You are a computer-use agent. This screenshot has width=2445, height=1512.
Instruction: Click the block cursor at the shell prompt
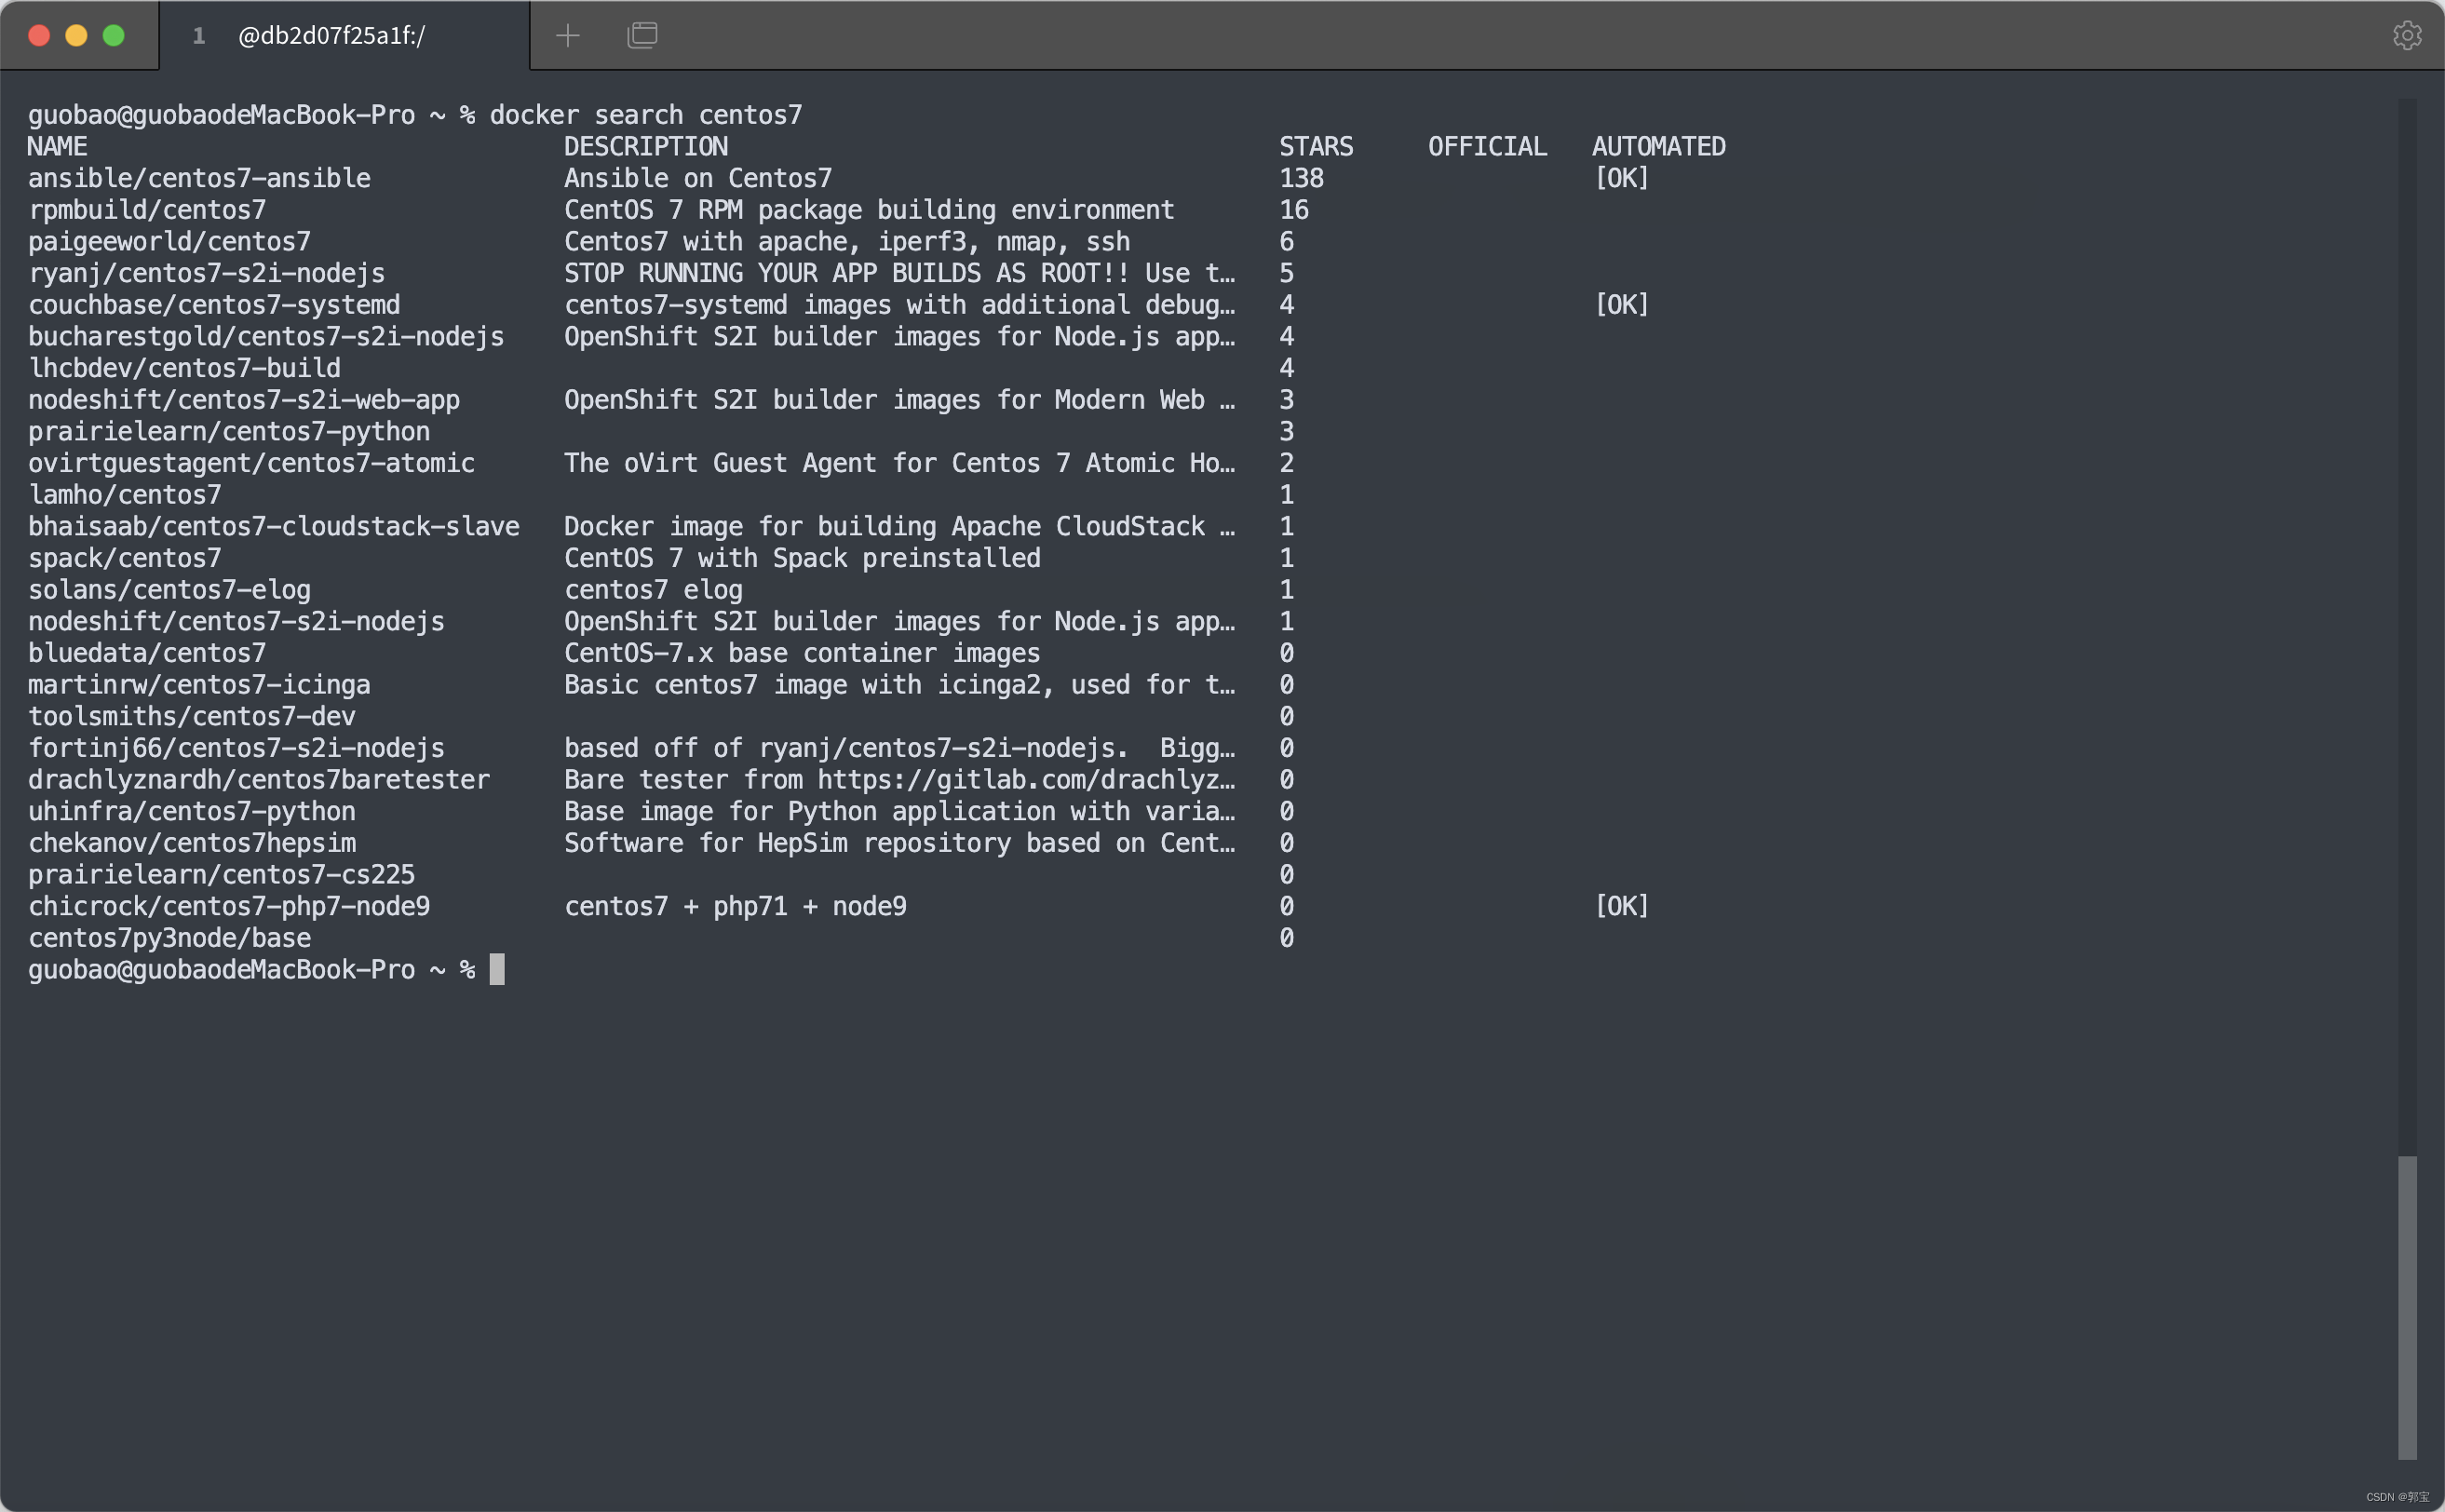click(497, 969)
